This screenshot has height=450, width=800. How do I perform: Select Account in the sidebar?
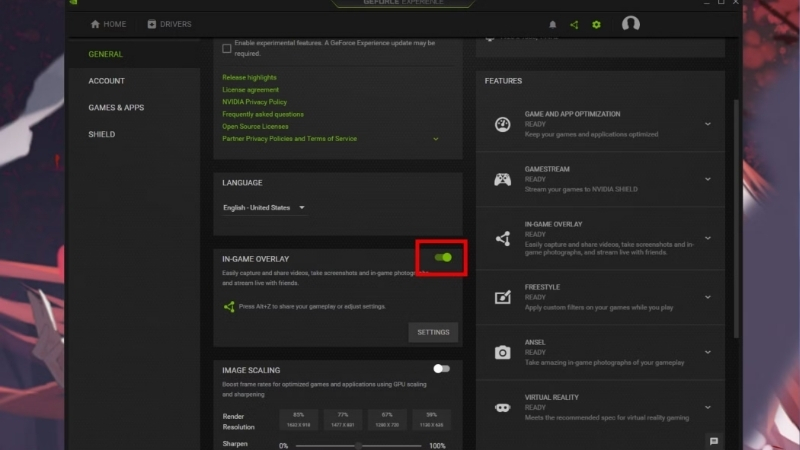pyautogui.click(x=106, y=81)
